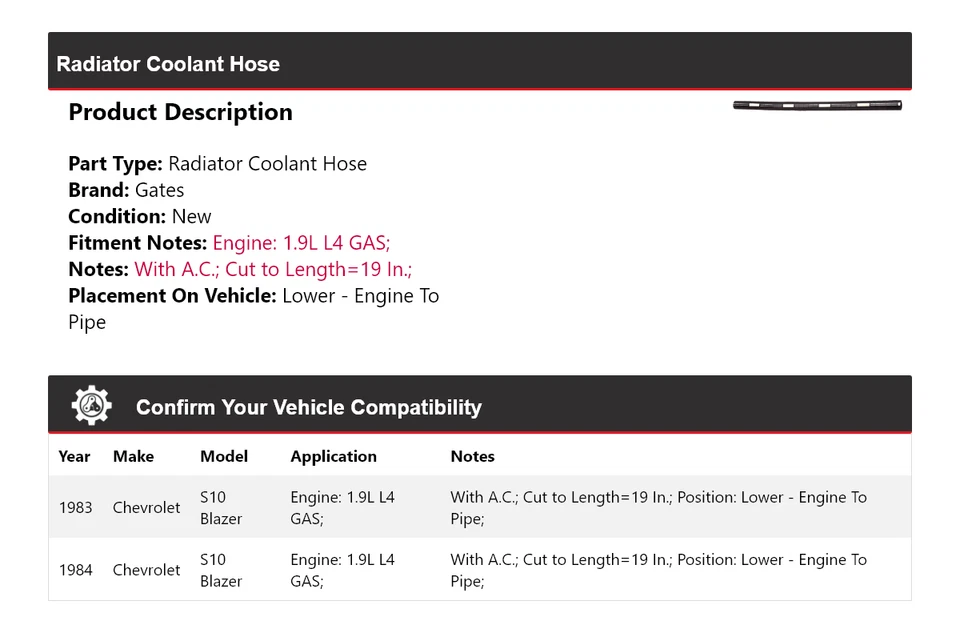Image resolution: width=960 pixels, height=633 pixels.
Task: Click the Make column header
Action: pos(133,456)
